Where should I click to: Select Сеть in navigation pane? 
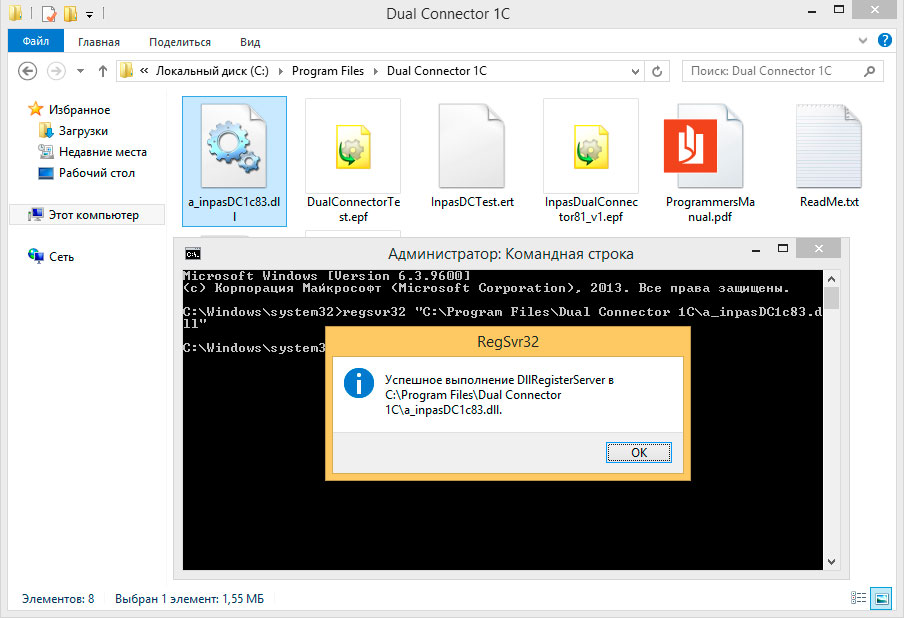pos(61,257)
